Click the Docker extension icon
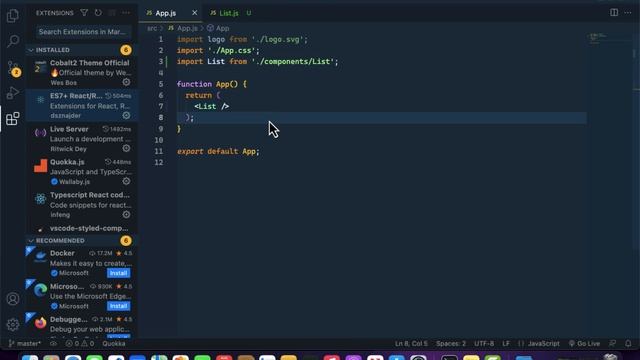The height and width of the screenshot is (360, 640). [40, 257]
